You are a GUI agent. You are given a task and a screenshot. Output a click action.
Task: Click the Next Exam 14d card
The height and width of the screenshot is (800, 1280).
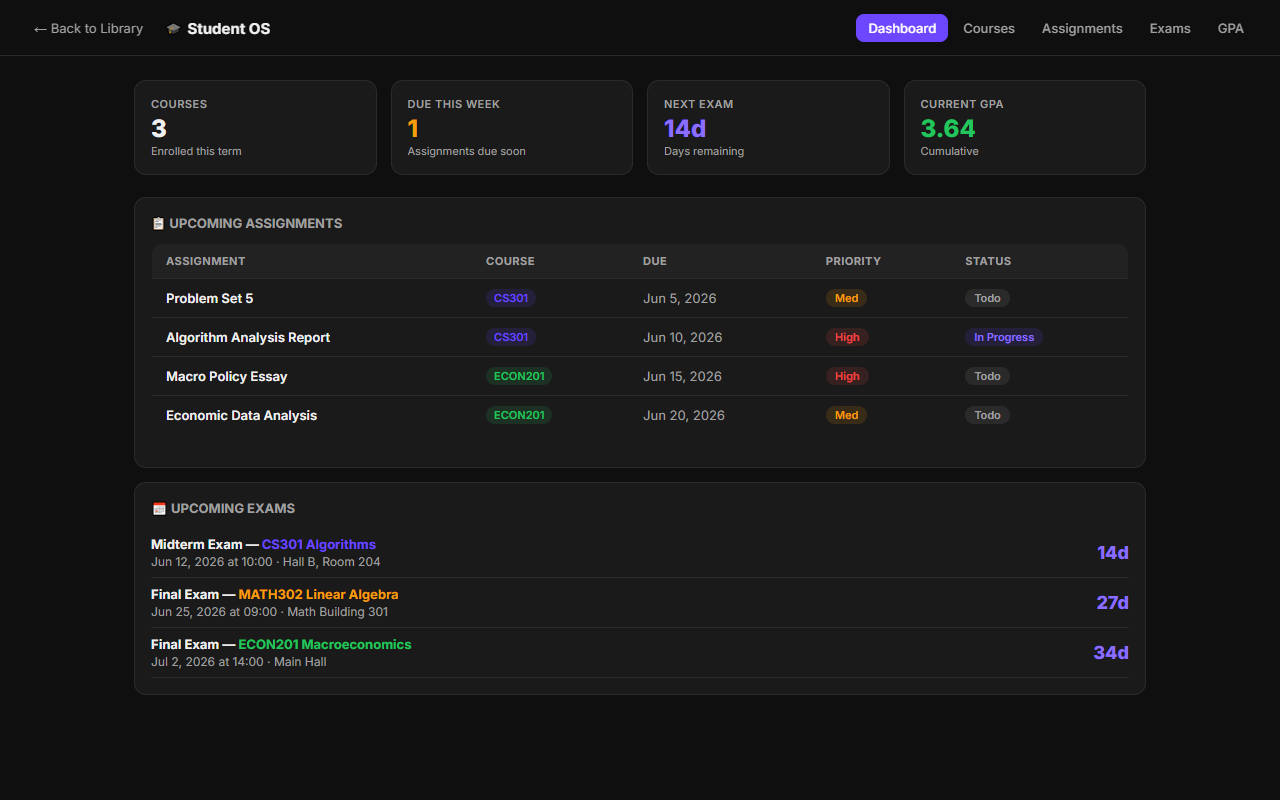[768, 128]
